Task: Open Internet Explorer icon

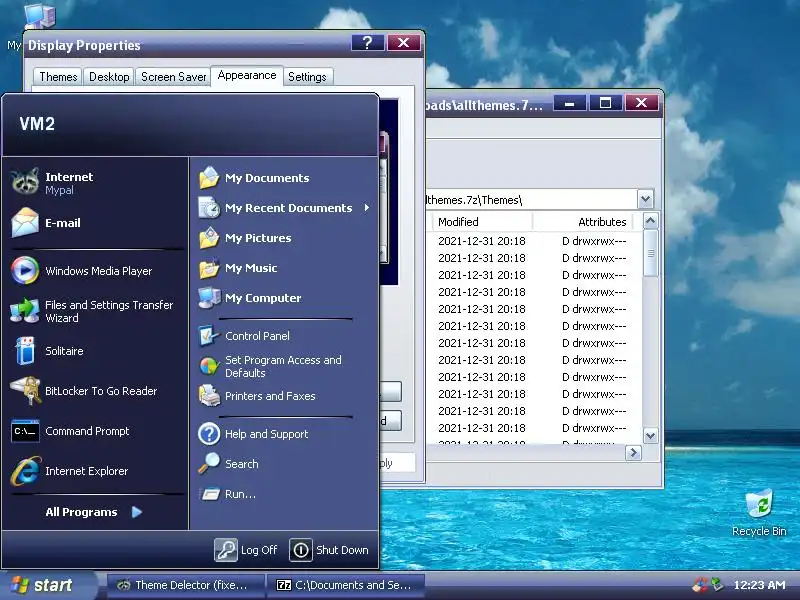Action: (x=25, y=471)
